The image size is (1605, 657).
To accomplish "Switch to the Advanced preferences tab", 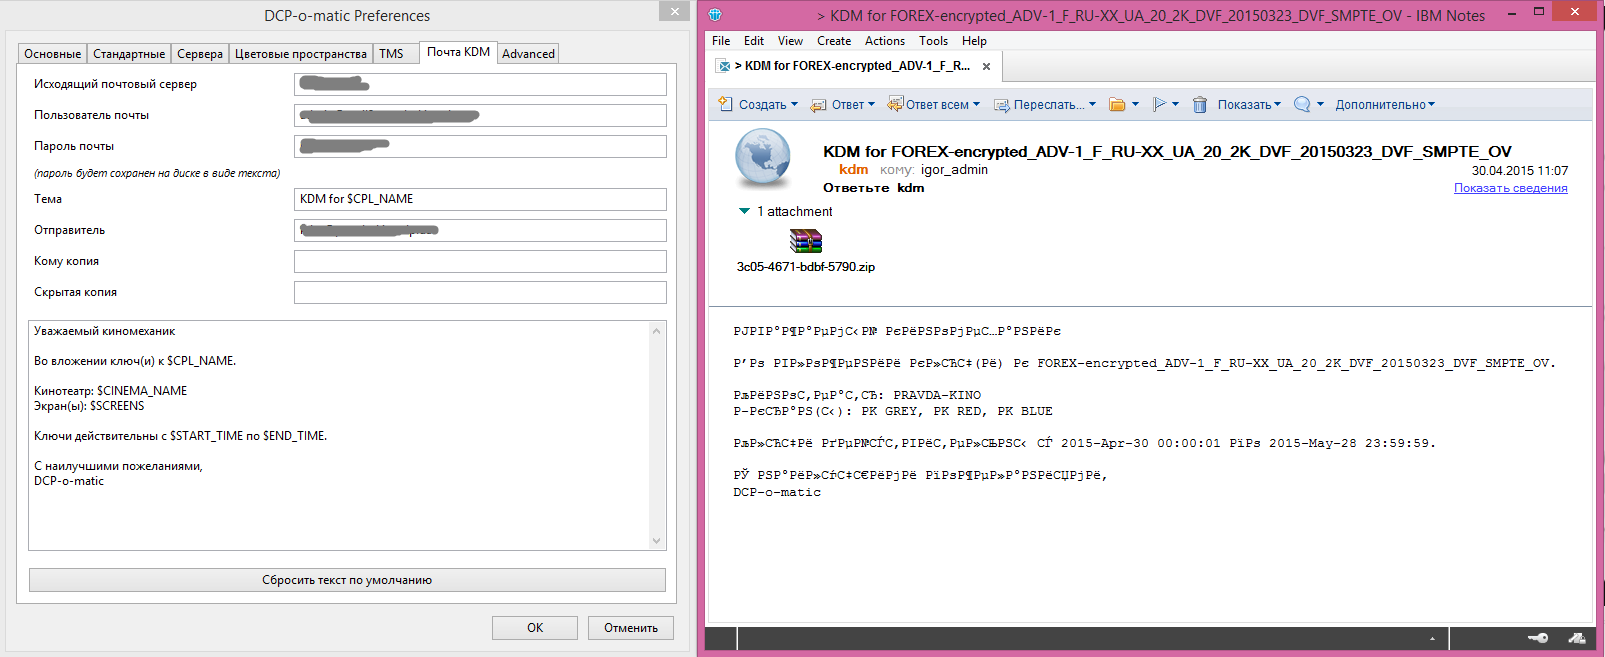I will coord(528,54).
